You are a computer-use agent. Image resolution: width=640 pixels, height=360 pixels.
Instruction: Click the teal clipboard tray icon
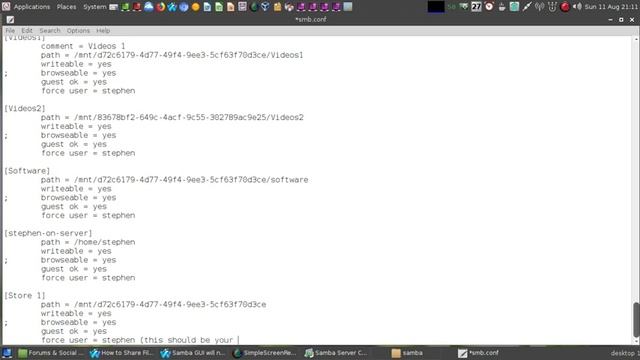(x=514, y=7)
